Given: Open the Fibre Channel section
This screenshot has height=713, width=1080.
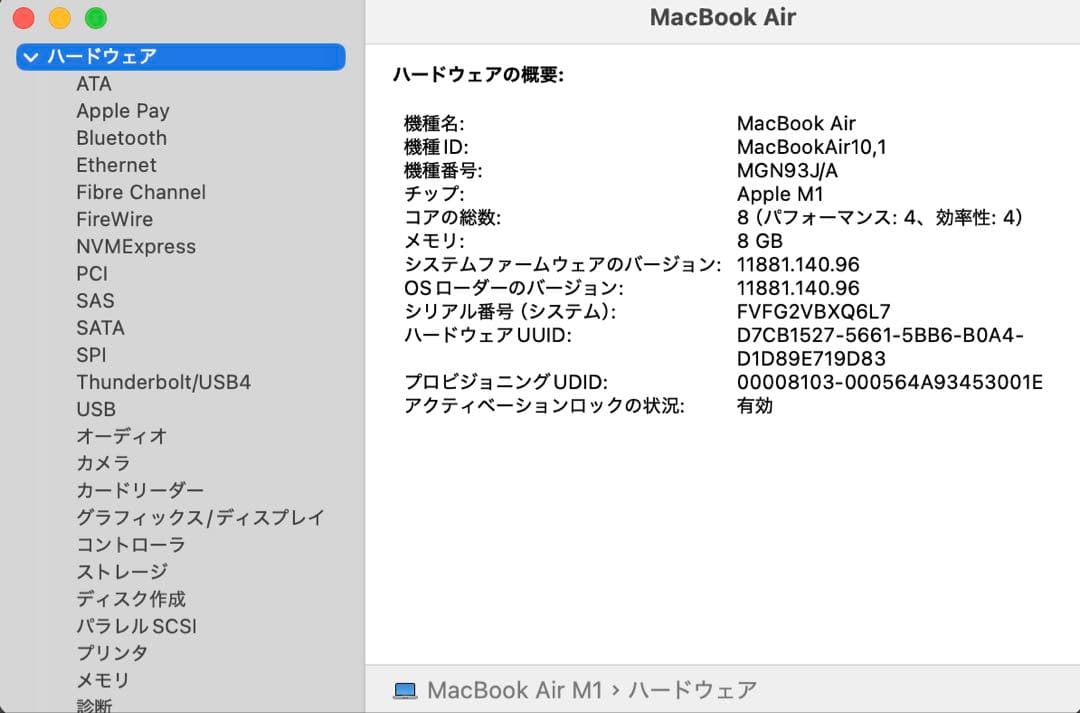Looking at the screenshot, I should 140,192.
